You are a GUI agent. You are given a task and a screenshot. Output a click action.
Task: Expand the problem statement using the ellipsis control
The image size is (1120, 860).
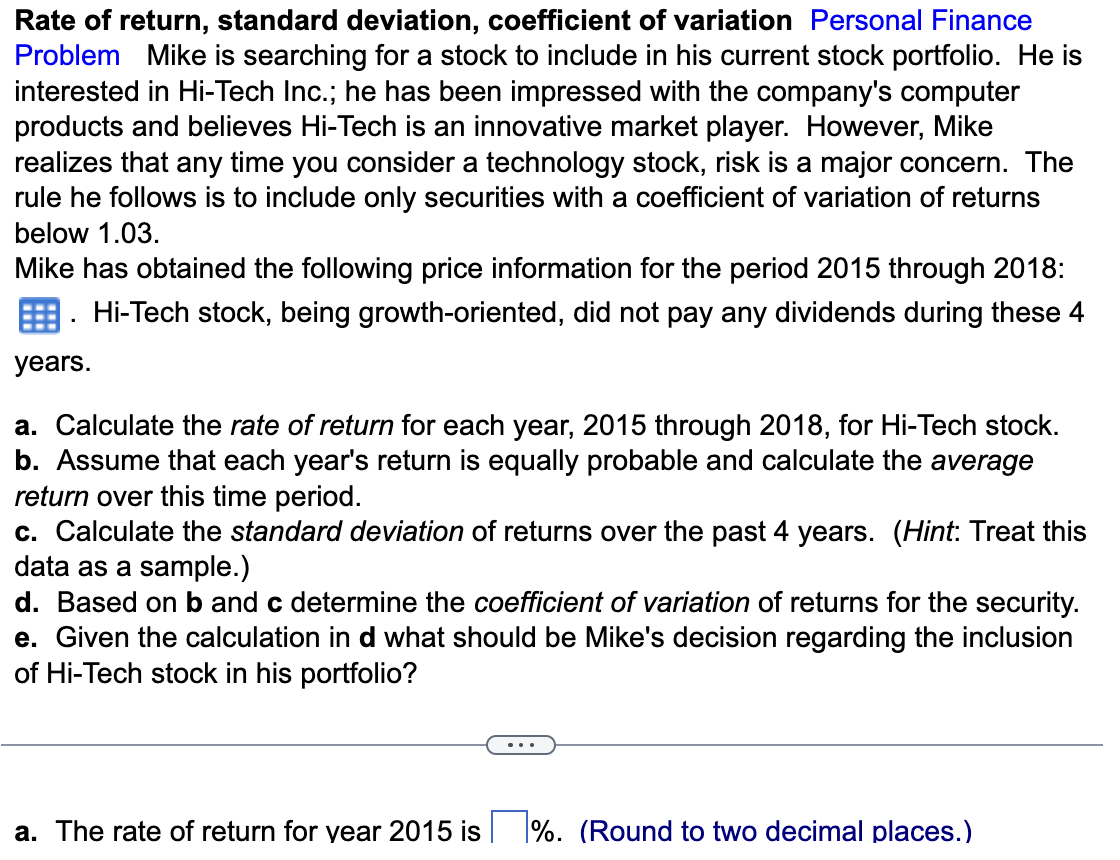521,744
